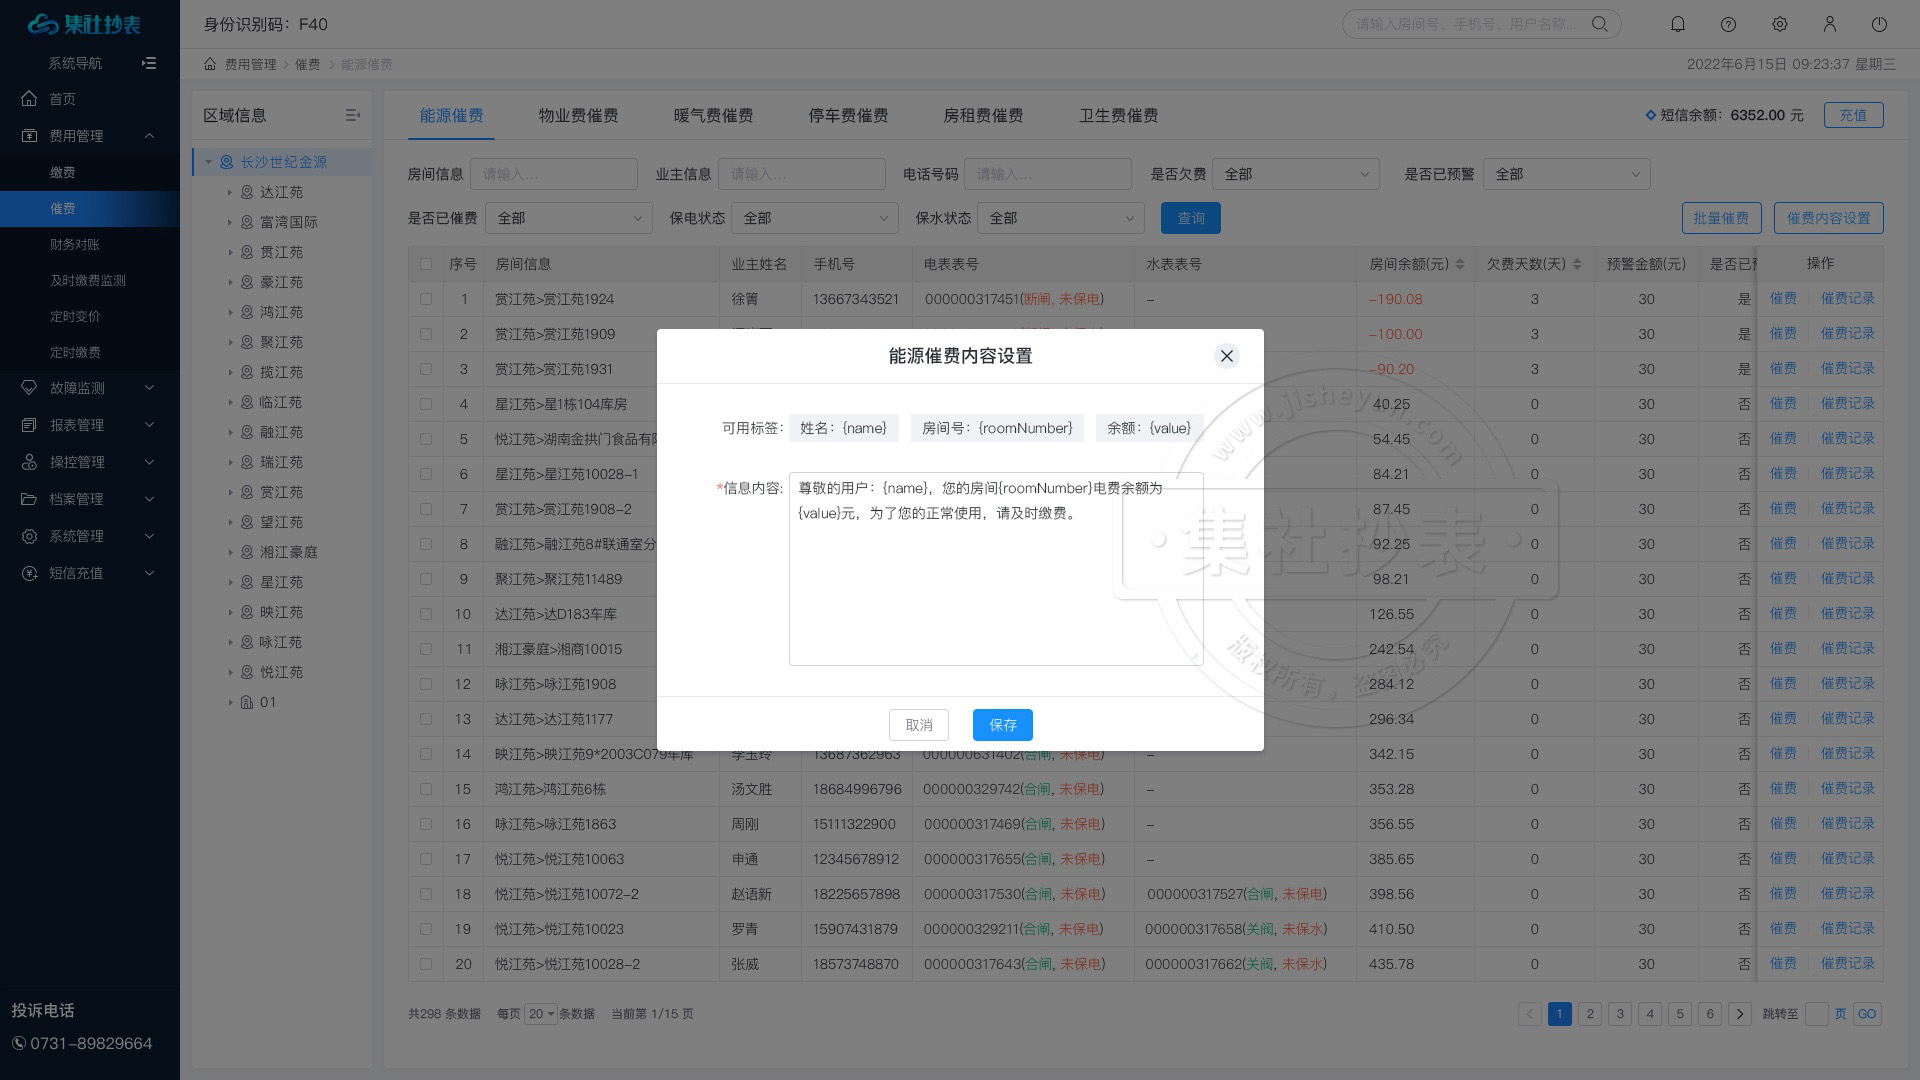Screen dimensions: 1920x1080
Task: Open the settings gear in top bar
Action: (1779, 24)
